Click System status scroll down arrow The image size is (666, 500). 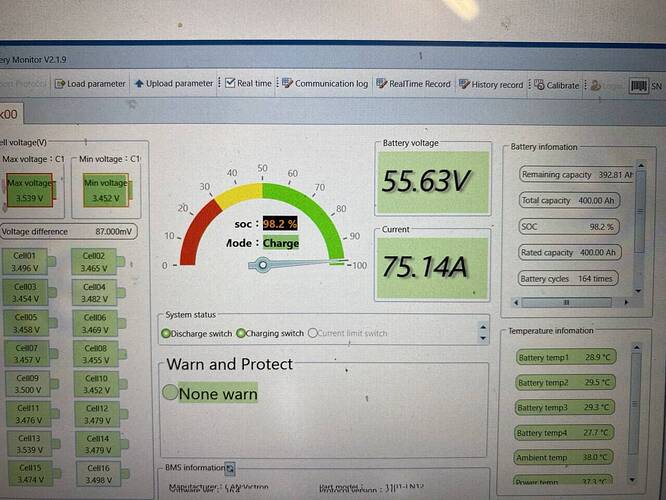click(483, 338)
